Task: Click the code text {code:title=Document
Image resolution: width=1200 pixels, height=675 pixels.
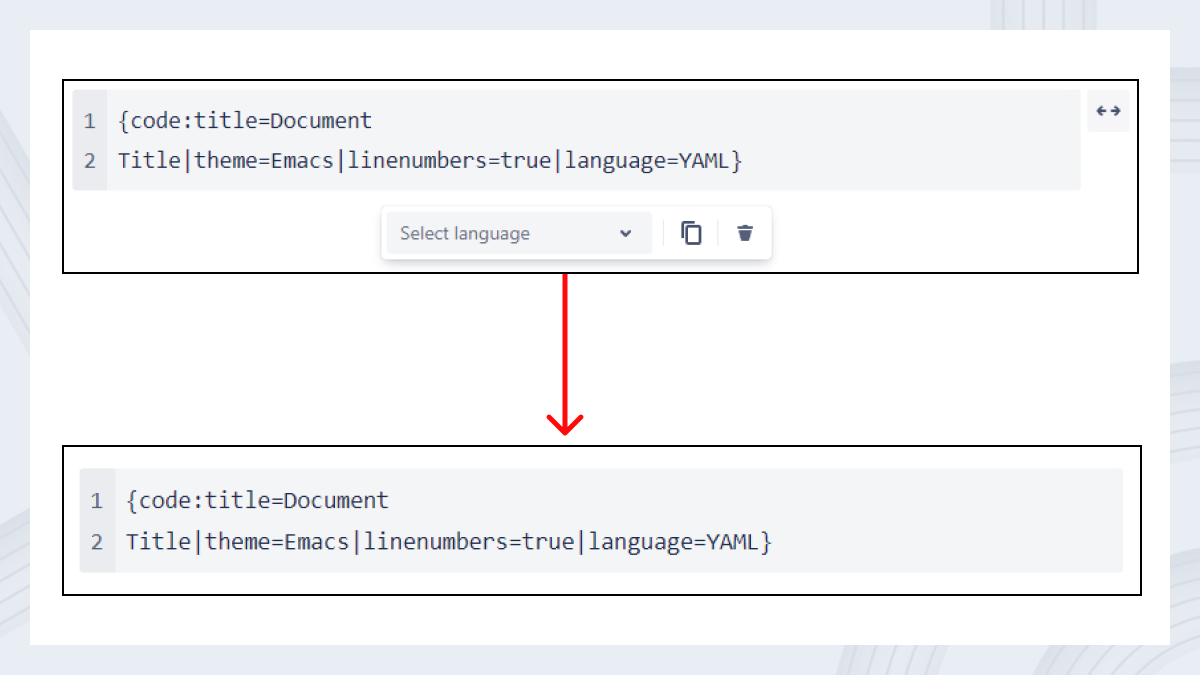Action: pos(244,120)
